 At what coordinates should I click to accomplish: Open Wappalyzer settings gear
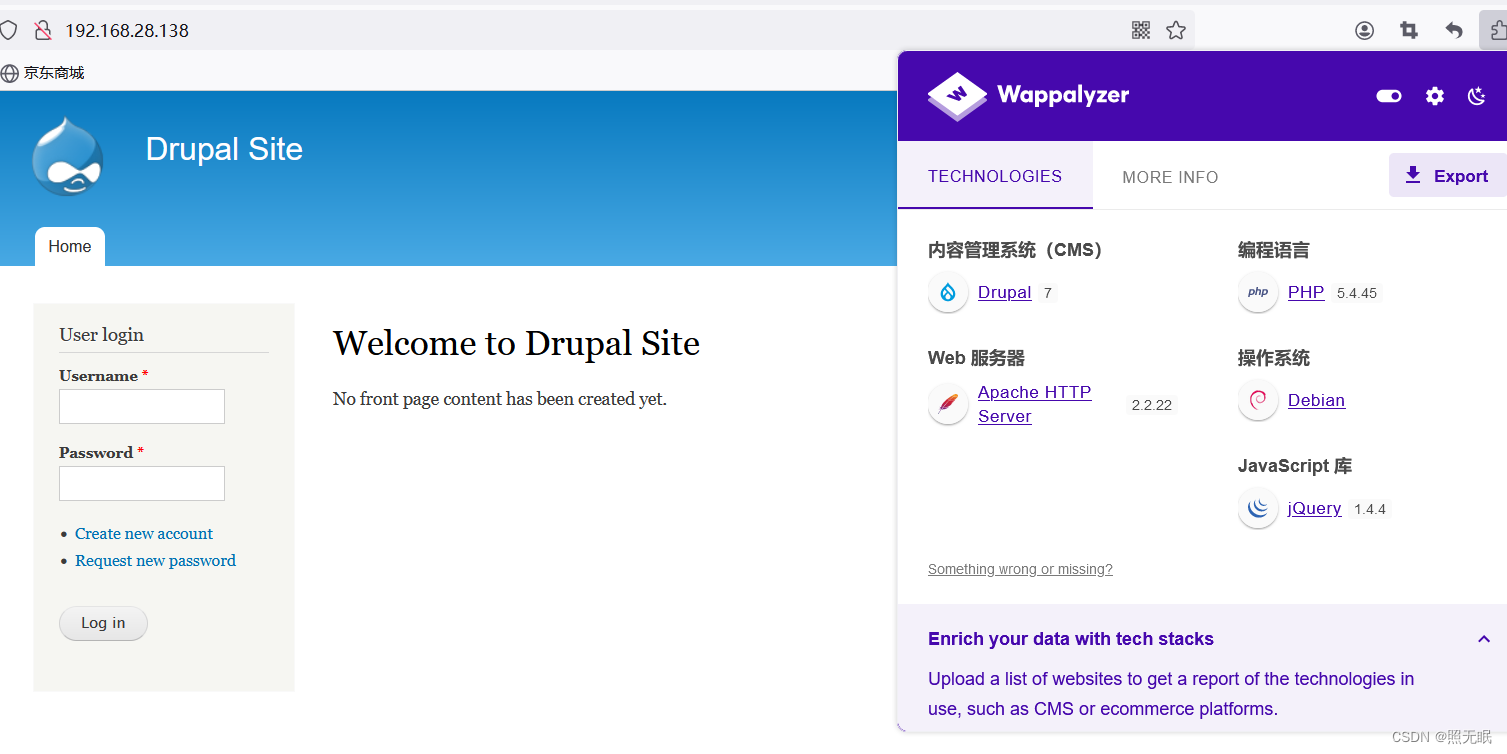(x=1435, y=96)
